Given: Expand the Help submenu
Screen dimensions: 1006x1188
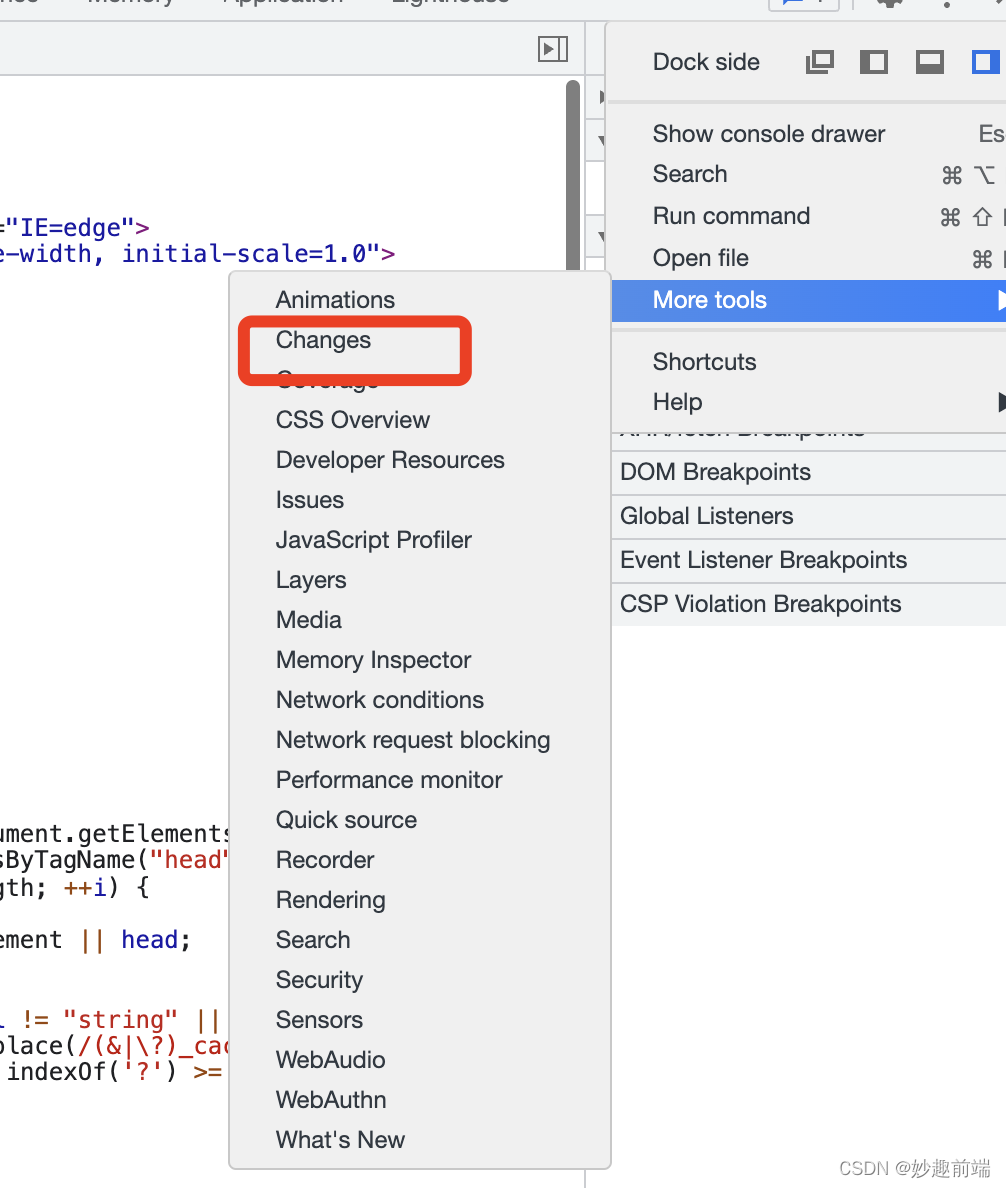Looking at the screenshot, I should [808, 402].
